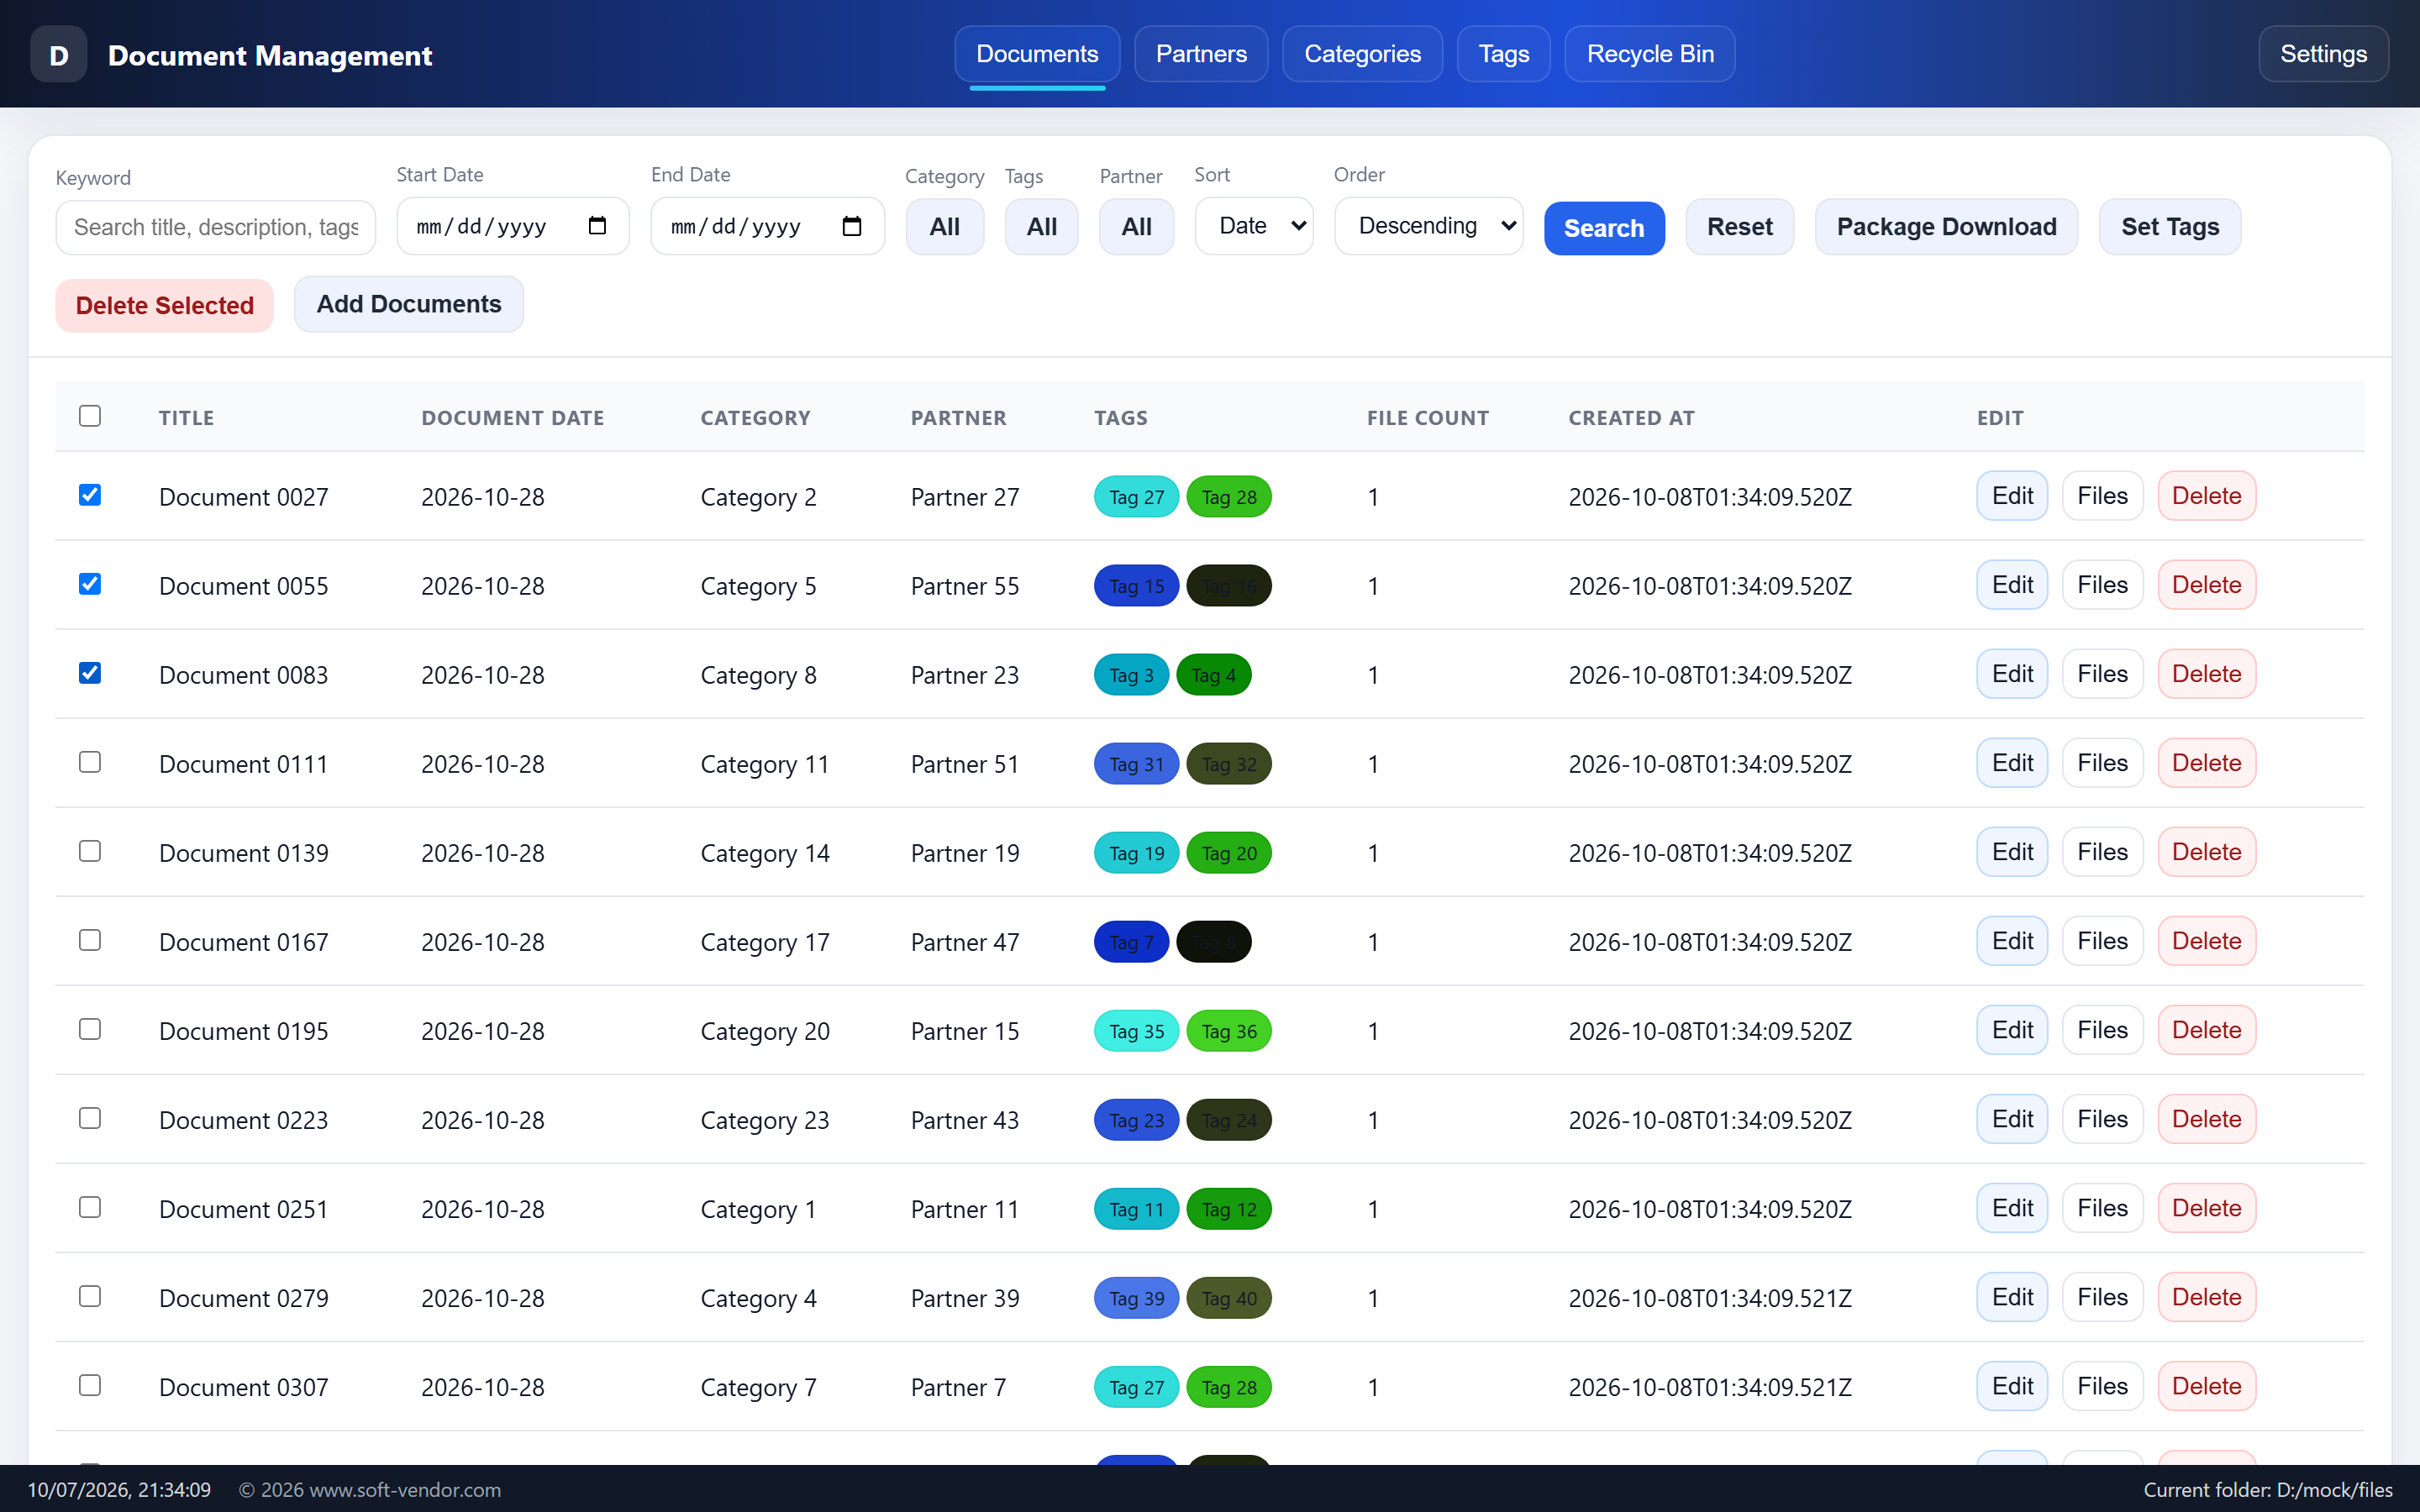The image size is (2420, 1512).
Task: Select the Document 0139 row checkbox
Action: tap(90, 851)
